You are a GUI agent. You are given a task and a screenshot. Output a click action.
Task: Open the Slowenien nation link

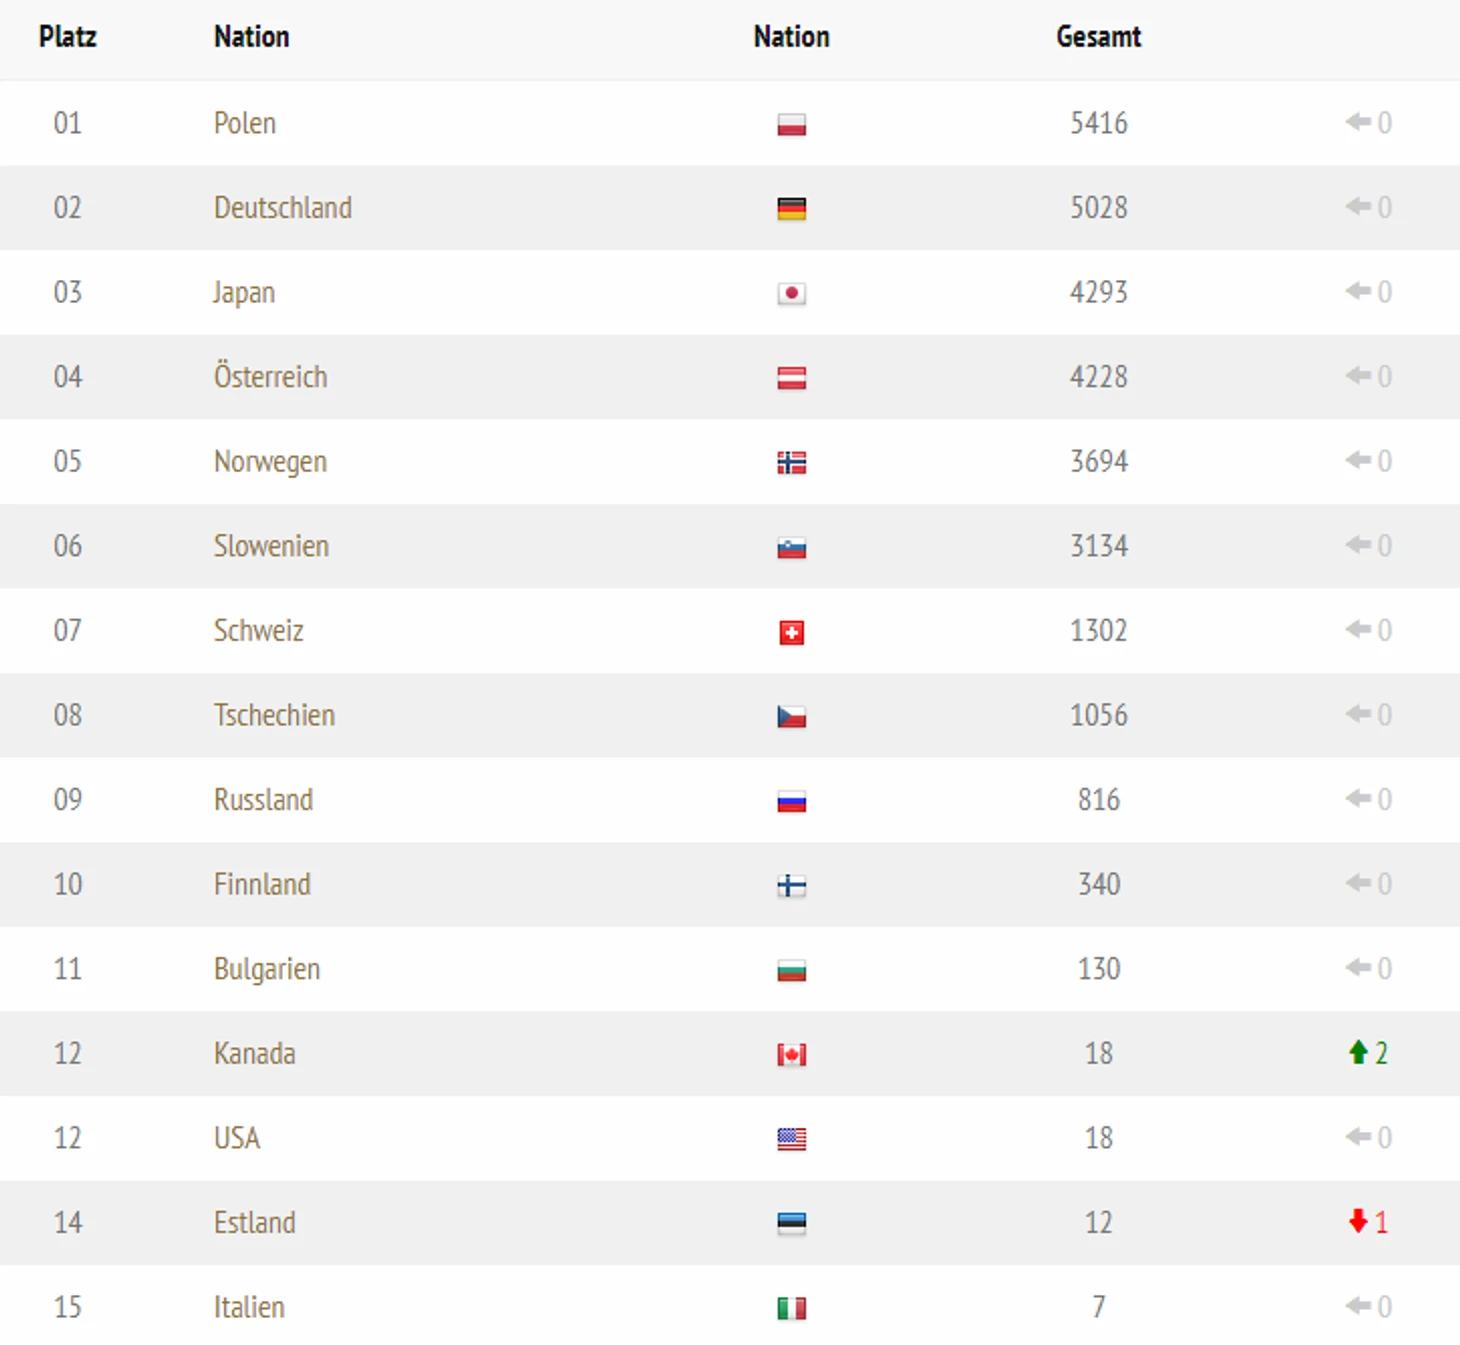point(271,546)
